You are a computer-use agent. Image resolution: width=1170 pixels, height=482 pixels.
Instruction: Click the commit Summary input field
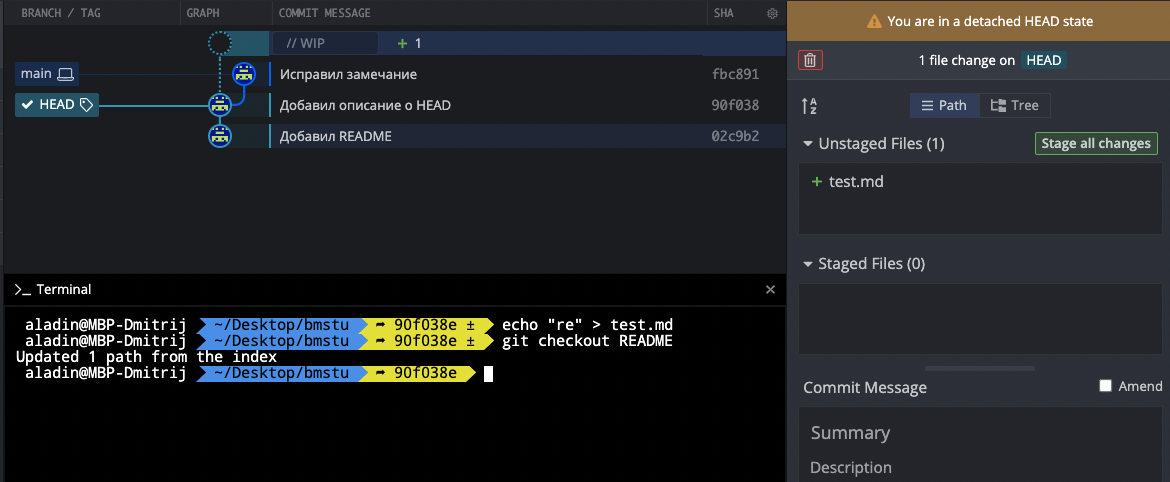coord(980,433)
